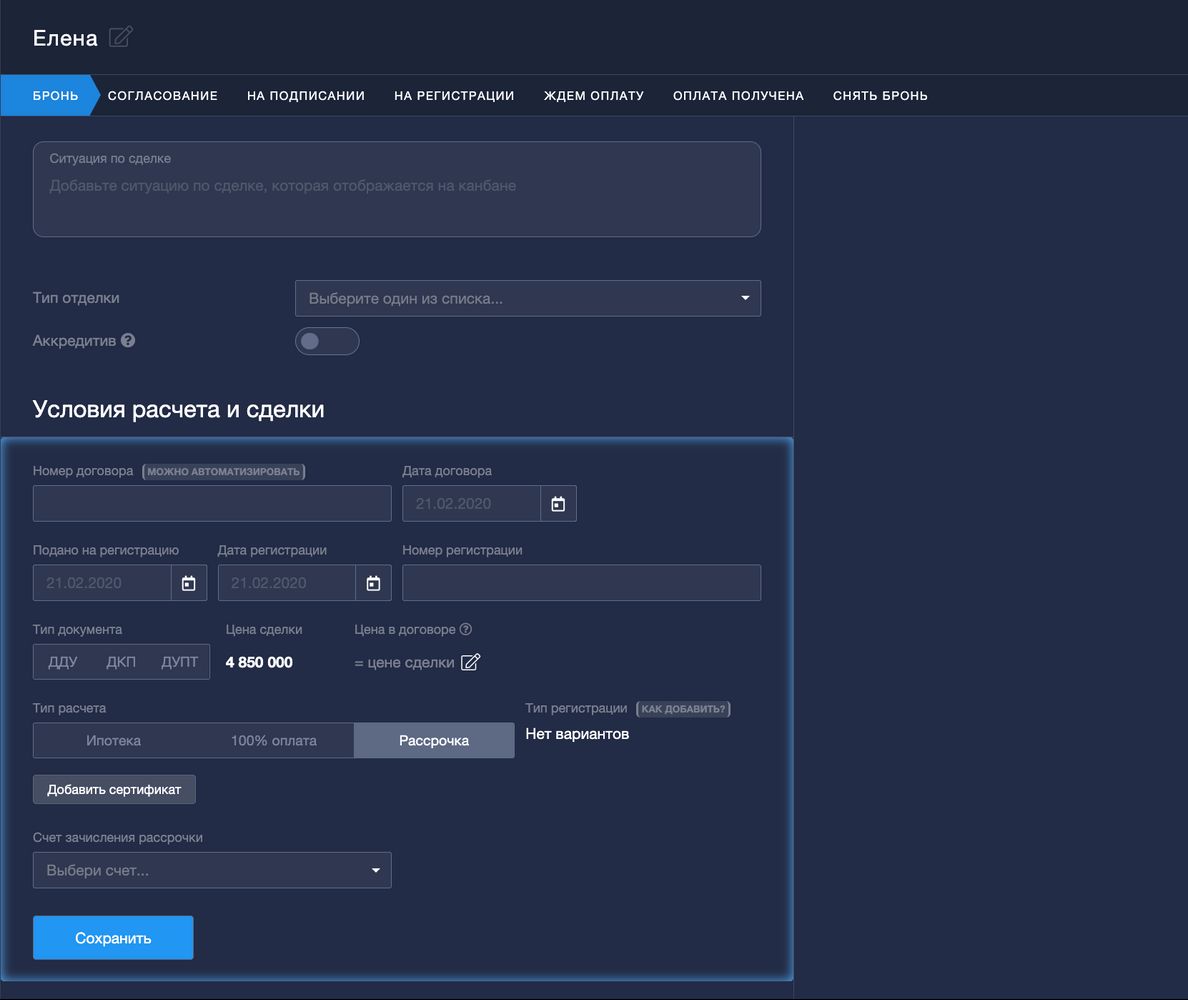Click the Условия расчета и сделки heading

tap(179, 409)
